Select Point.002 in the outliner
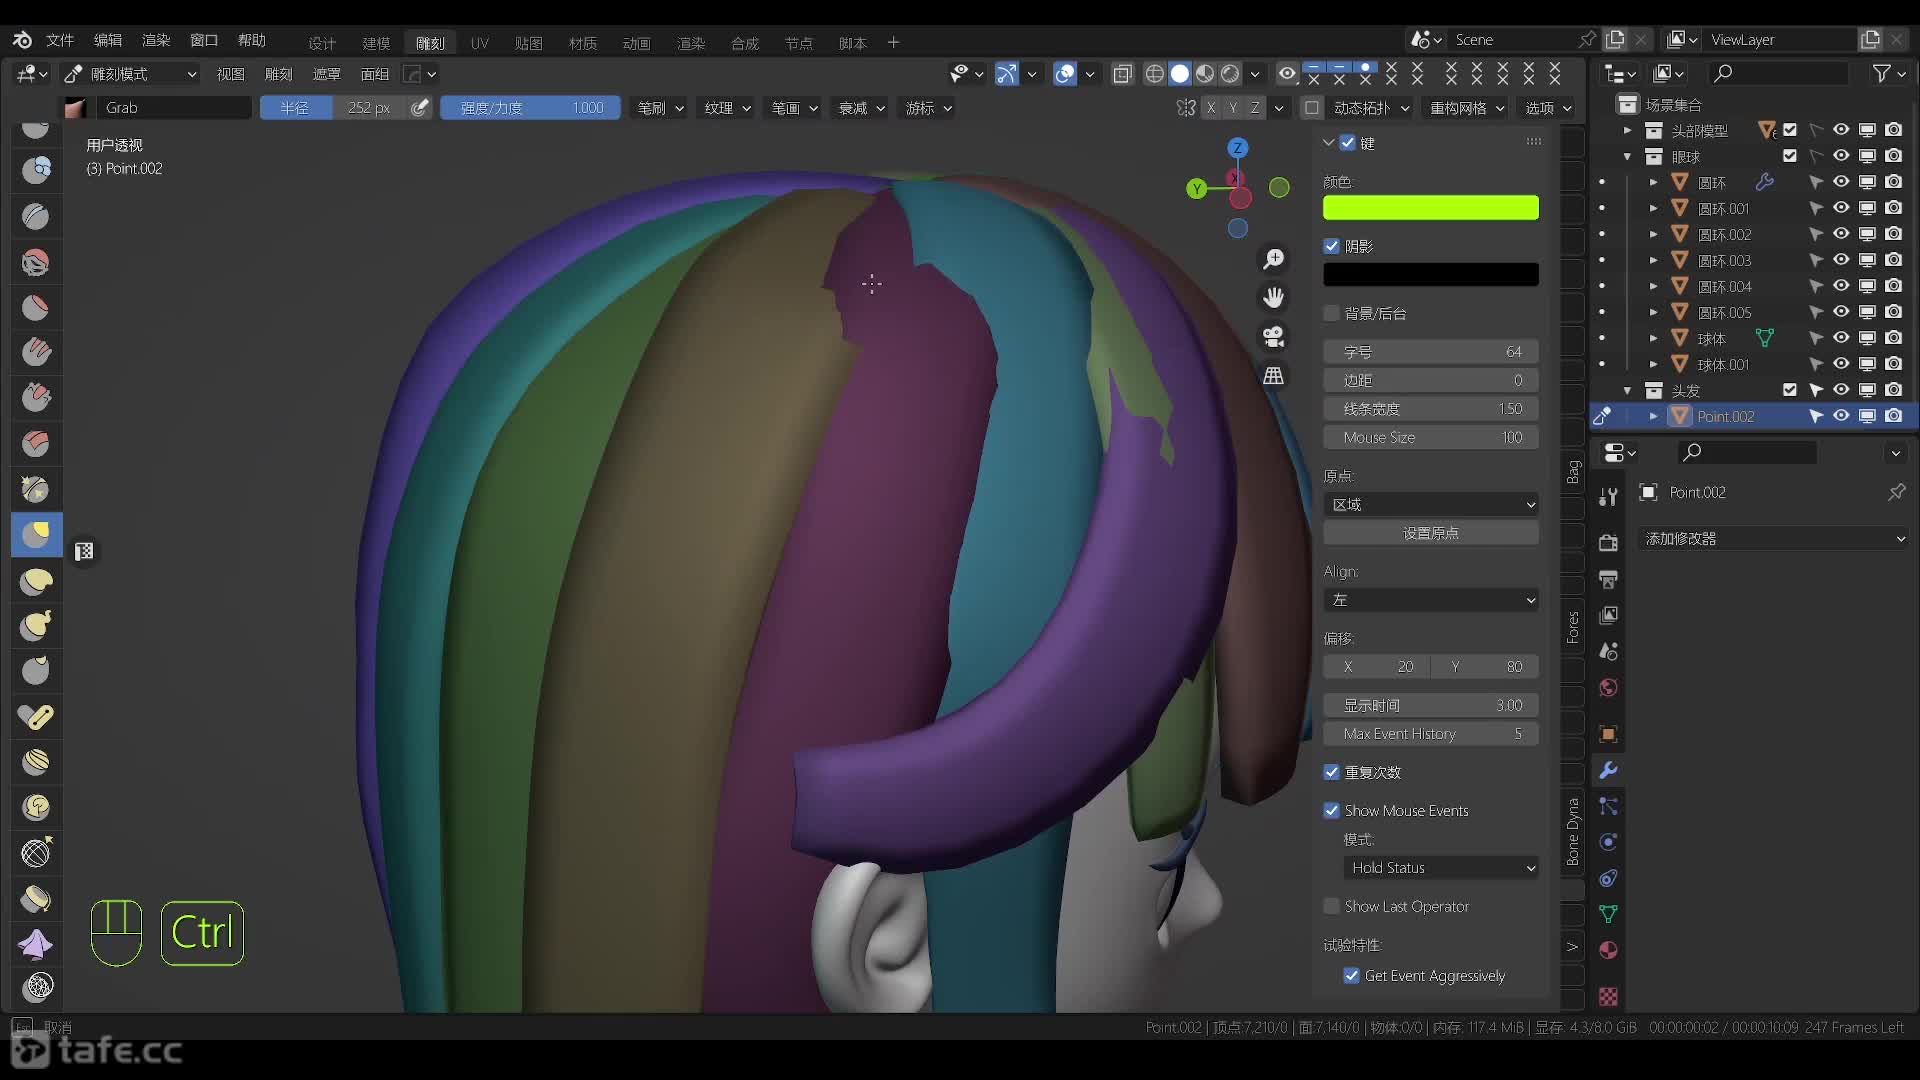 tap(1725, 416)
